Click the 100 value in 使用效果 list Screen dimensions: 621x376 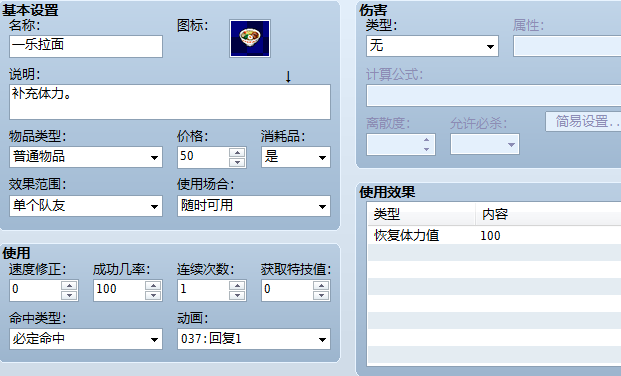pyautogui.click(x=490, y=236)
